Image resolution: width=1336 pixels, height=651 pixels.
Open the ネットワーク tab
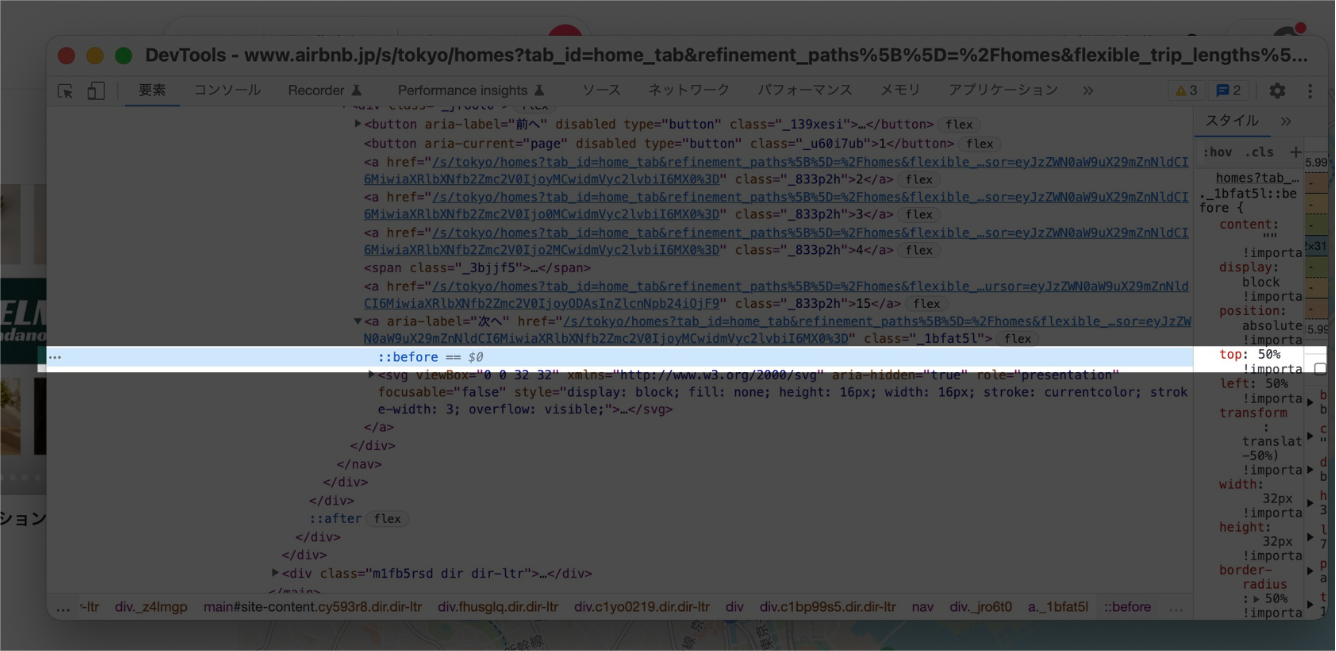point(689,89)
